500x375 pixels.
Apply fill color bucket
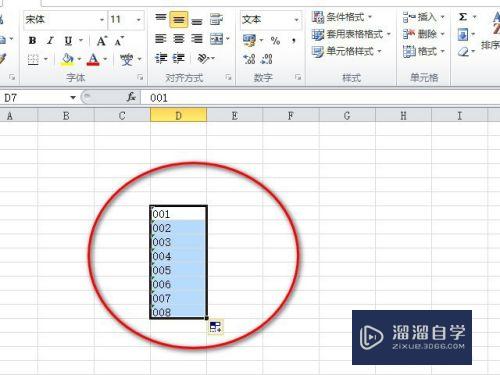click(x=68, y=59)
